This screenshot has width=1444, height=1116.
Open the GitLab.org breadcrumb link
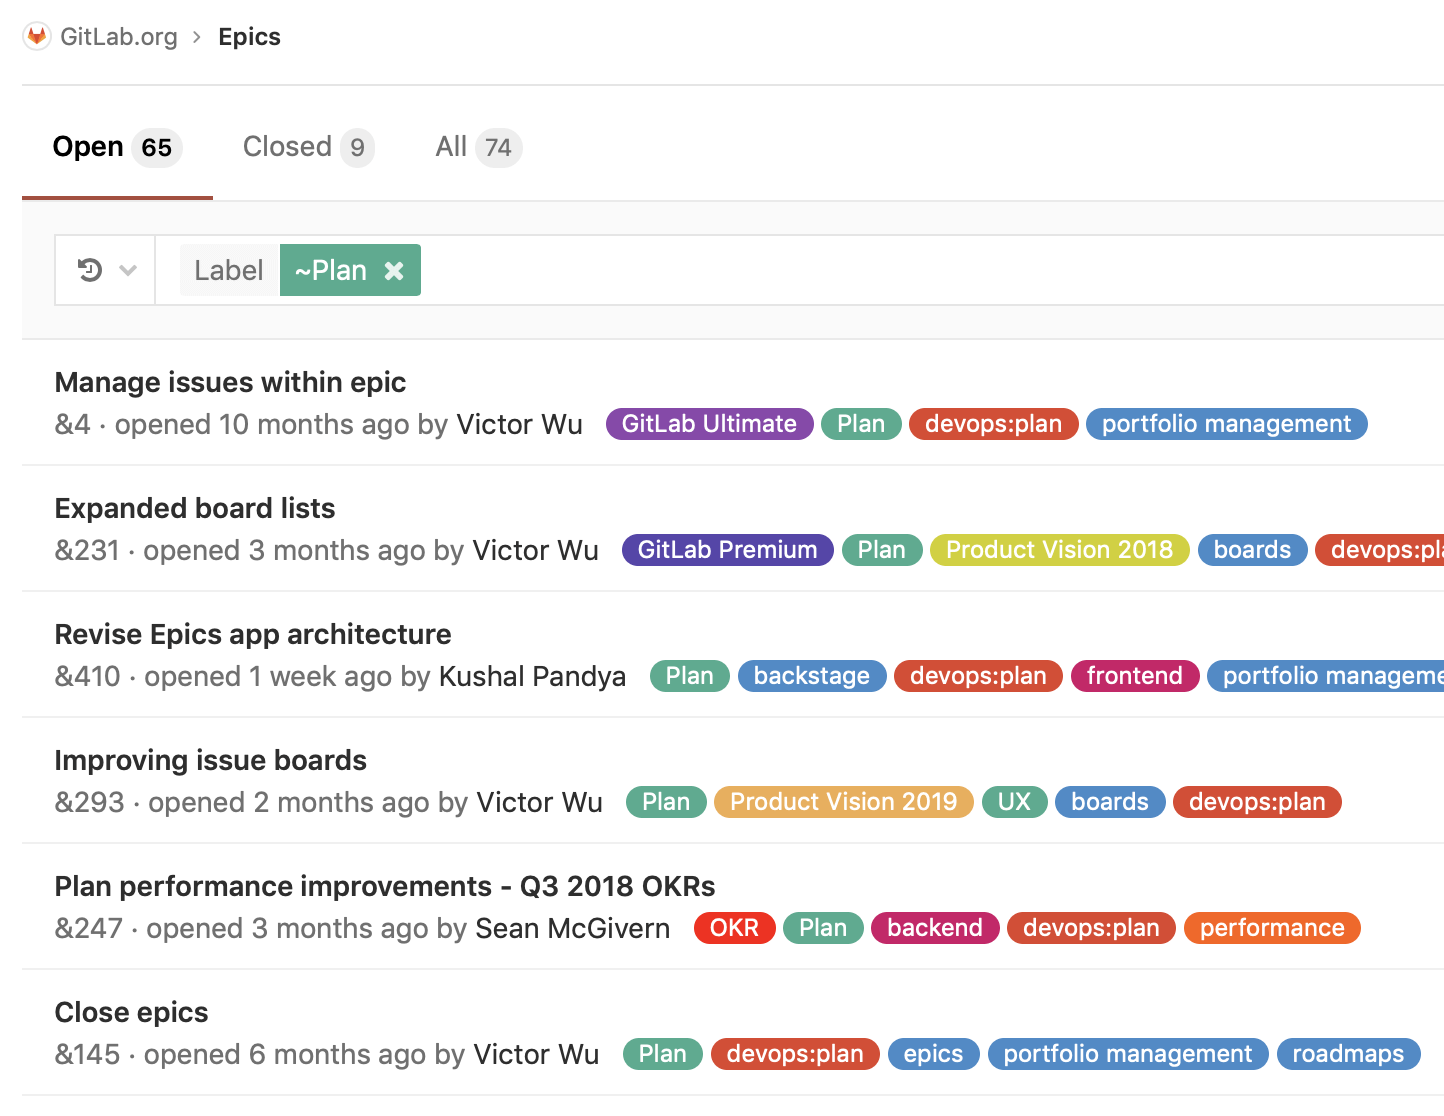tap(118, 37)
